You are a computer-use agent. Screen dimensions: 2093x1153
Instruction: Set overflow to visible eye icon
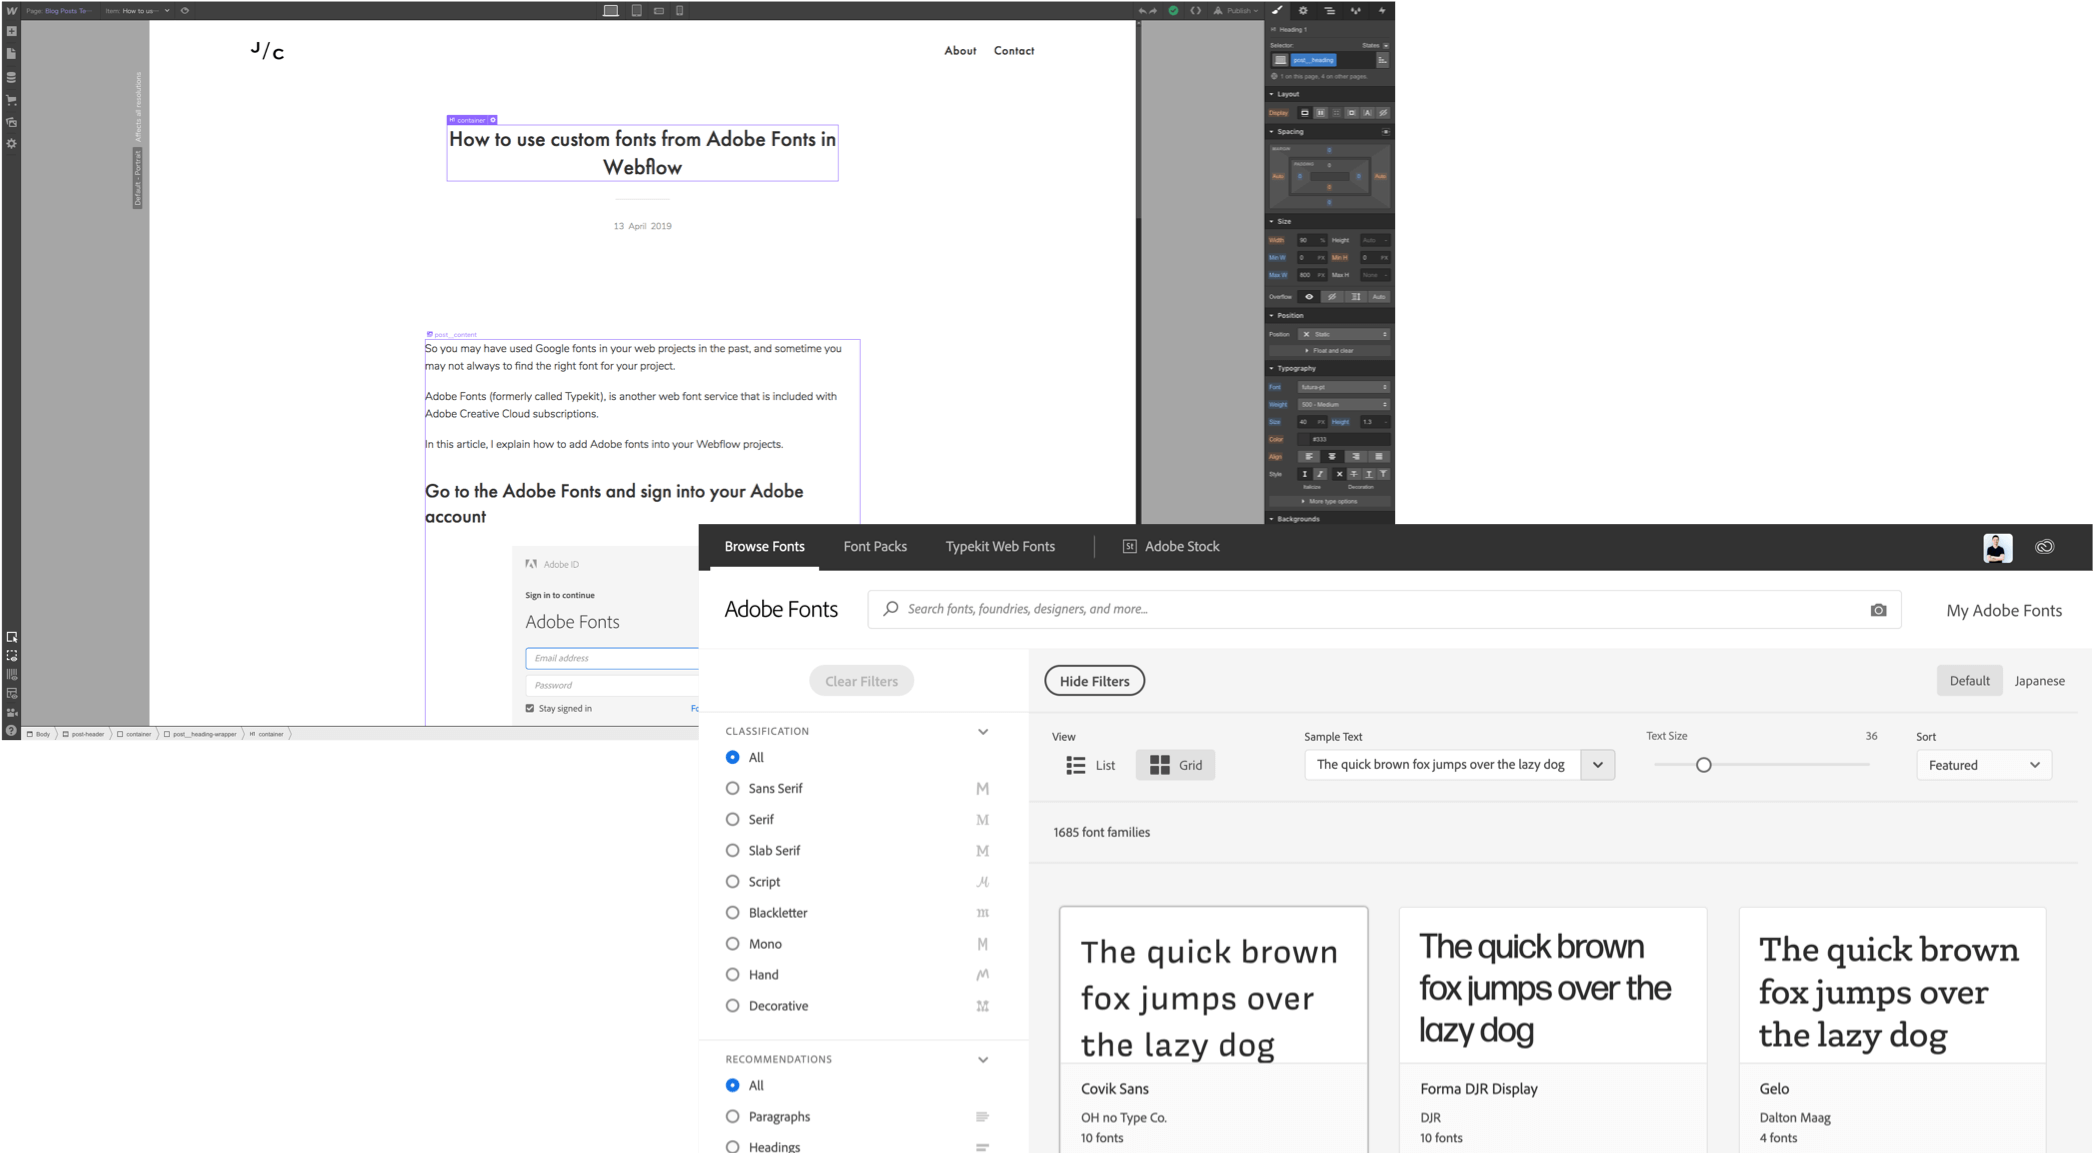[1308, 297]
